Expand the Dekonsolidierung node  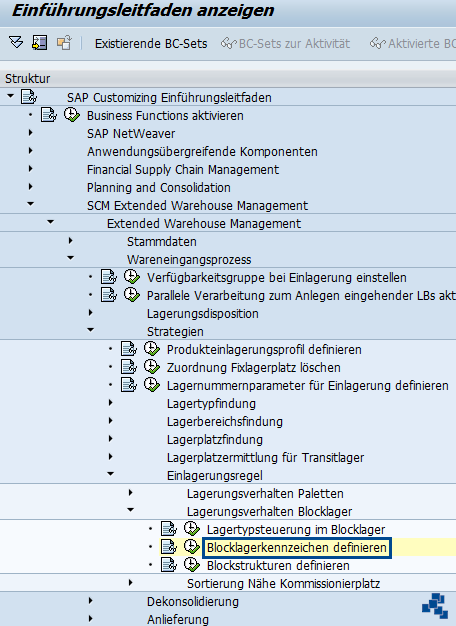(91, 600)
